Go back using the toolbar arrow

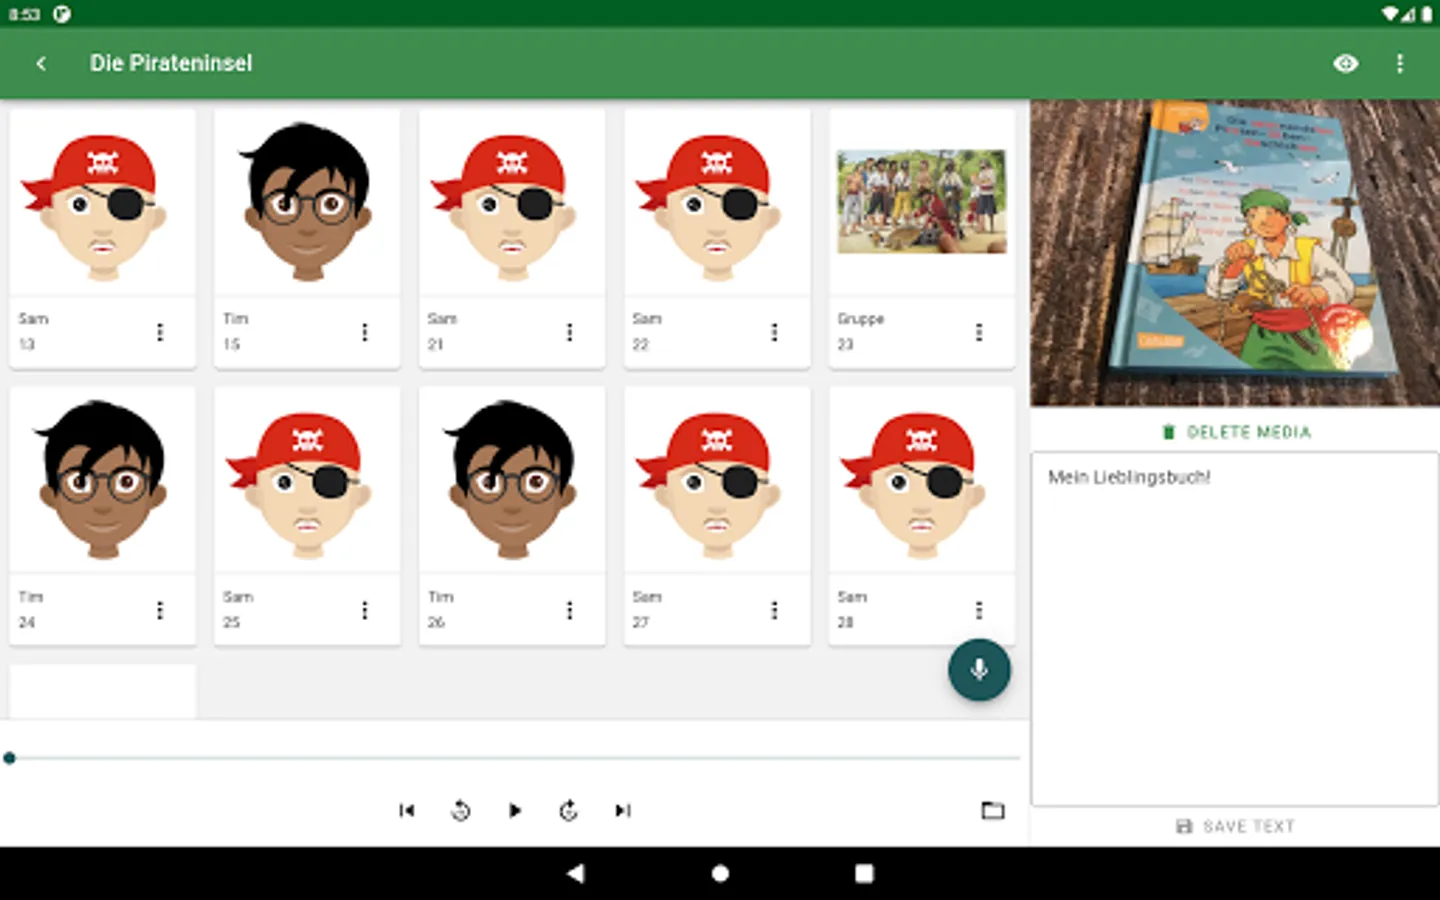41,63
